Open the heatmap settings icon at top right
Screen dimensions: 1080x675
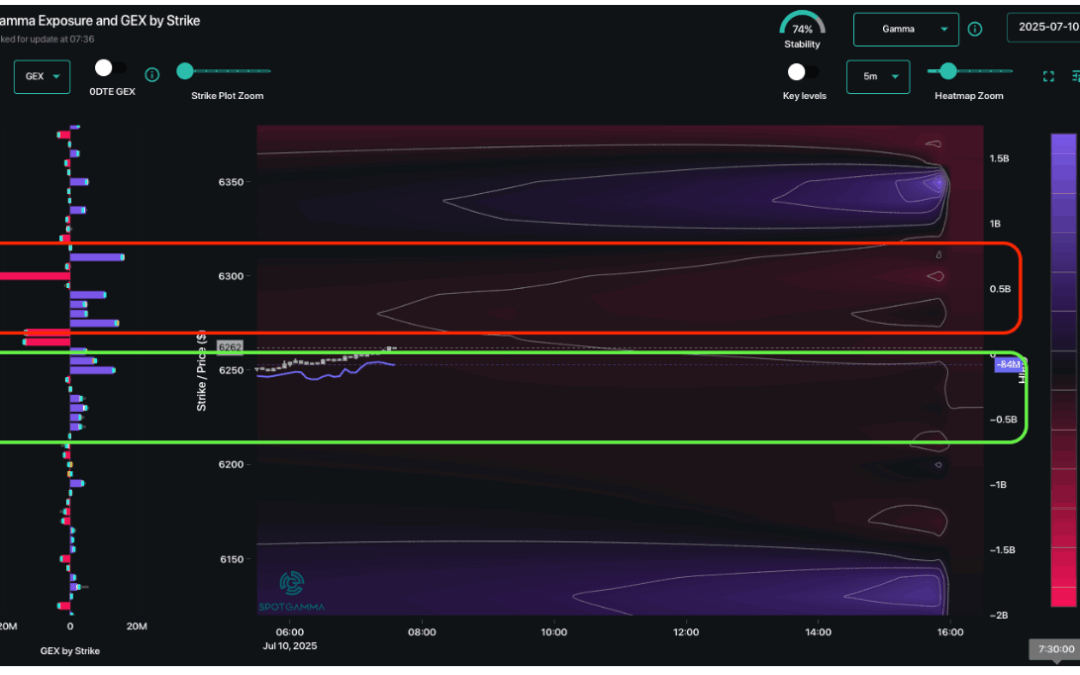tap(1075, 75)
